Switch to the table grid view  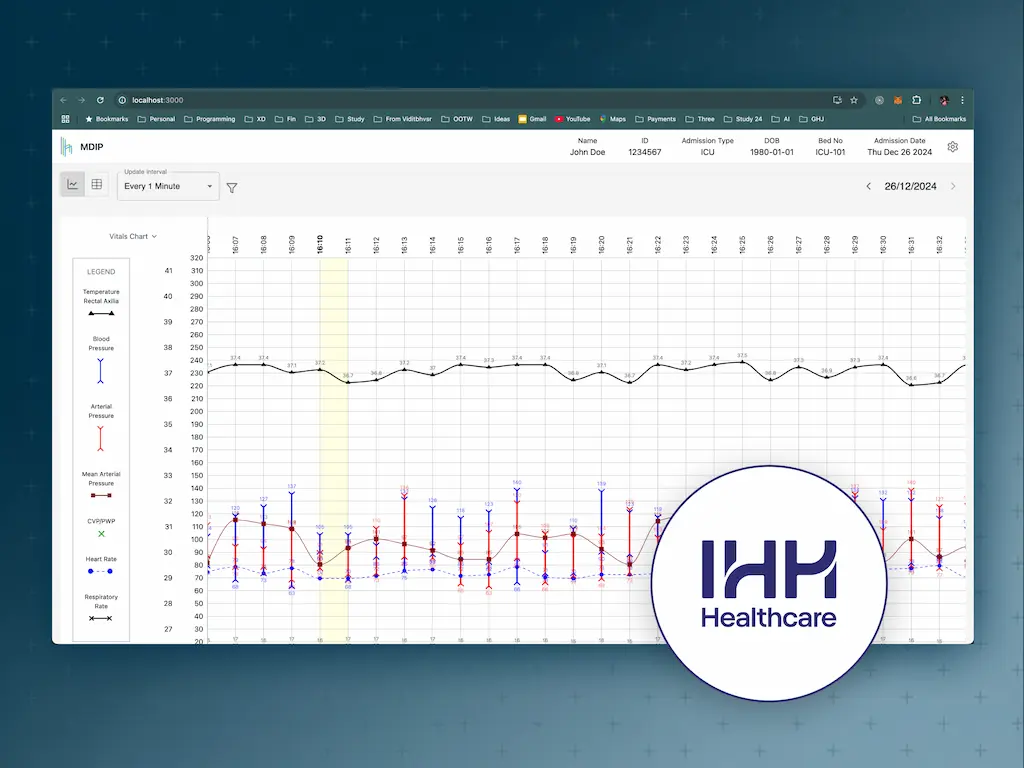[97, 185]
